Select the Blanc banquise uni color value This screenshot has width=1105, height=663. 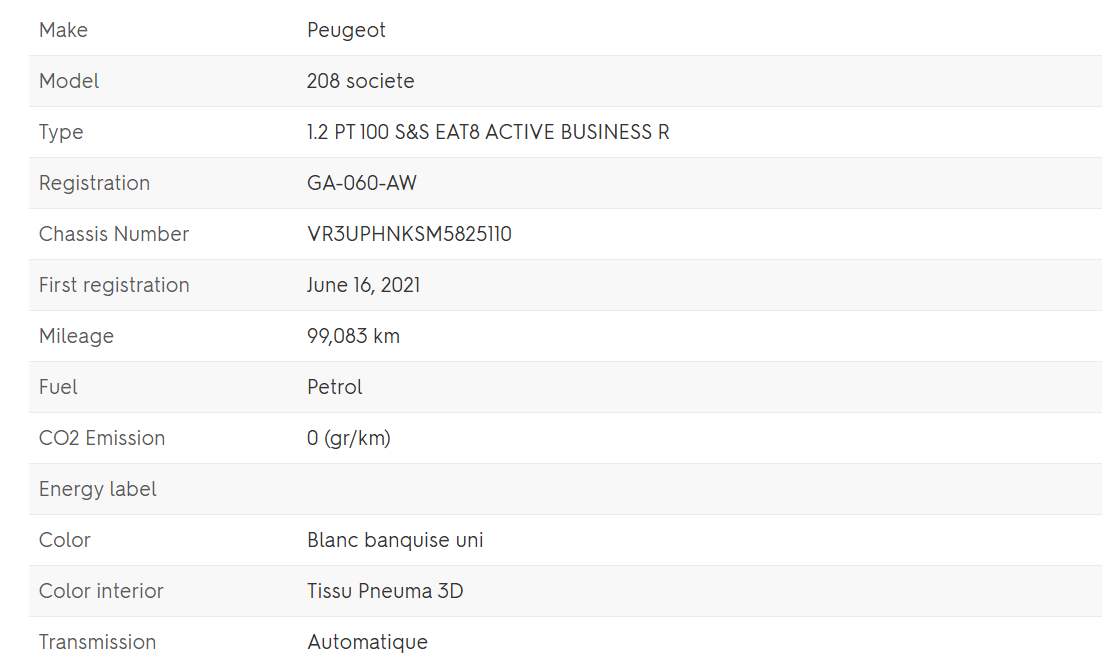point(395,540)
